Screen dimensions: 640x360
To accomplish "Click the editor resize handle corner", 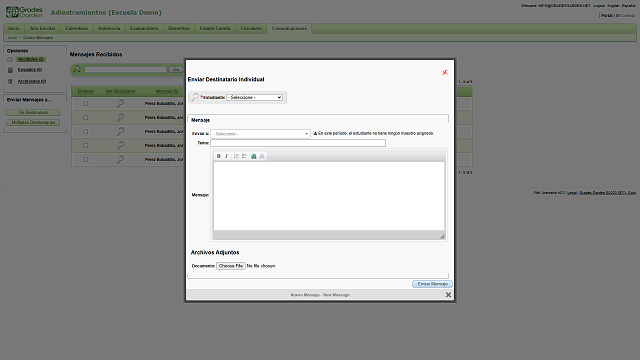I will (x=442, y=236).
